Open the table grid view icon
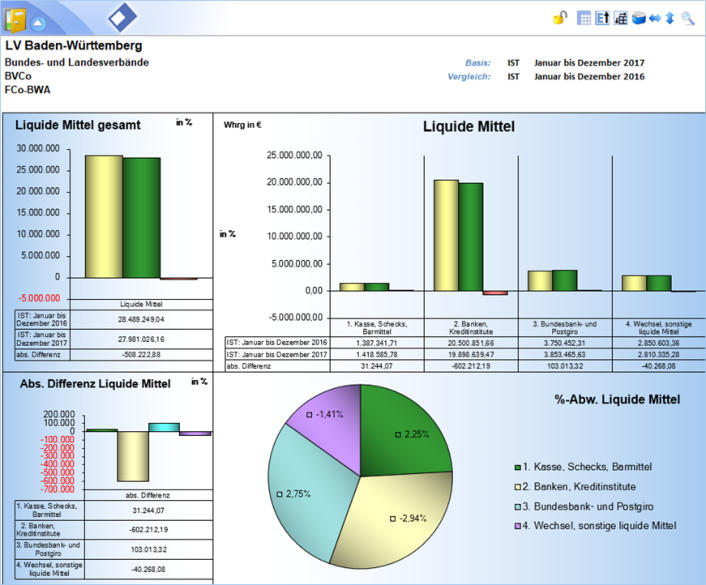The width and height of the screenshot is (706, 585). click(x=585, y=17)
